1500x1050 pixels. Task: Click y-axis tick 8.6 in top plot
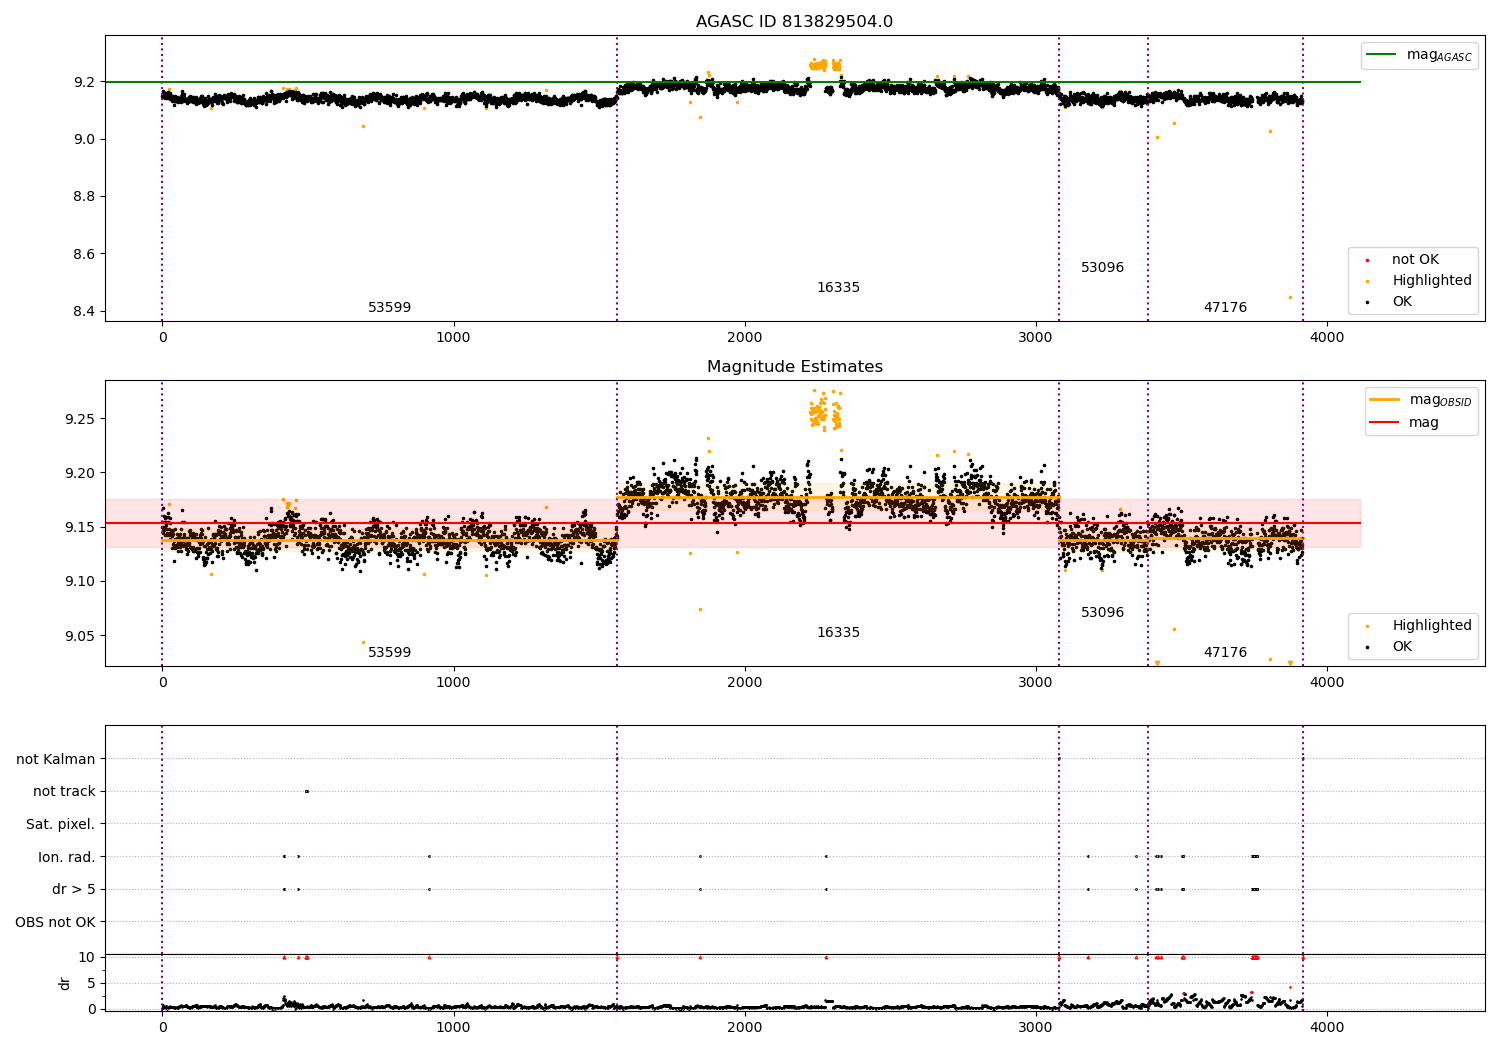click(x=84, y=254)
